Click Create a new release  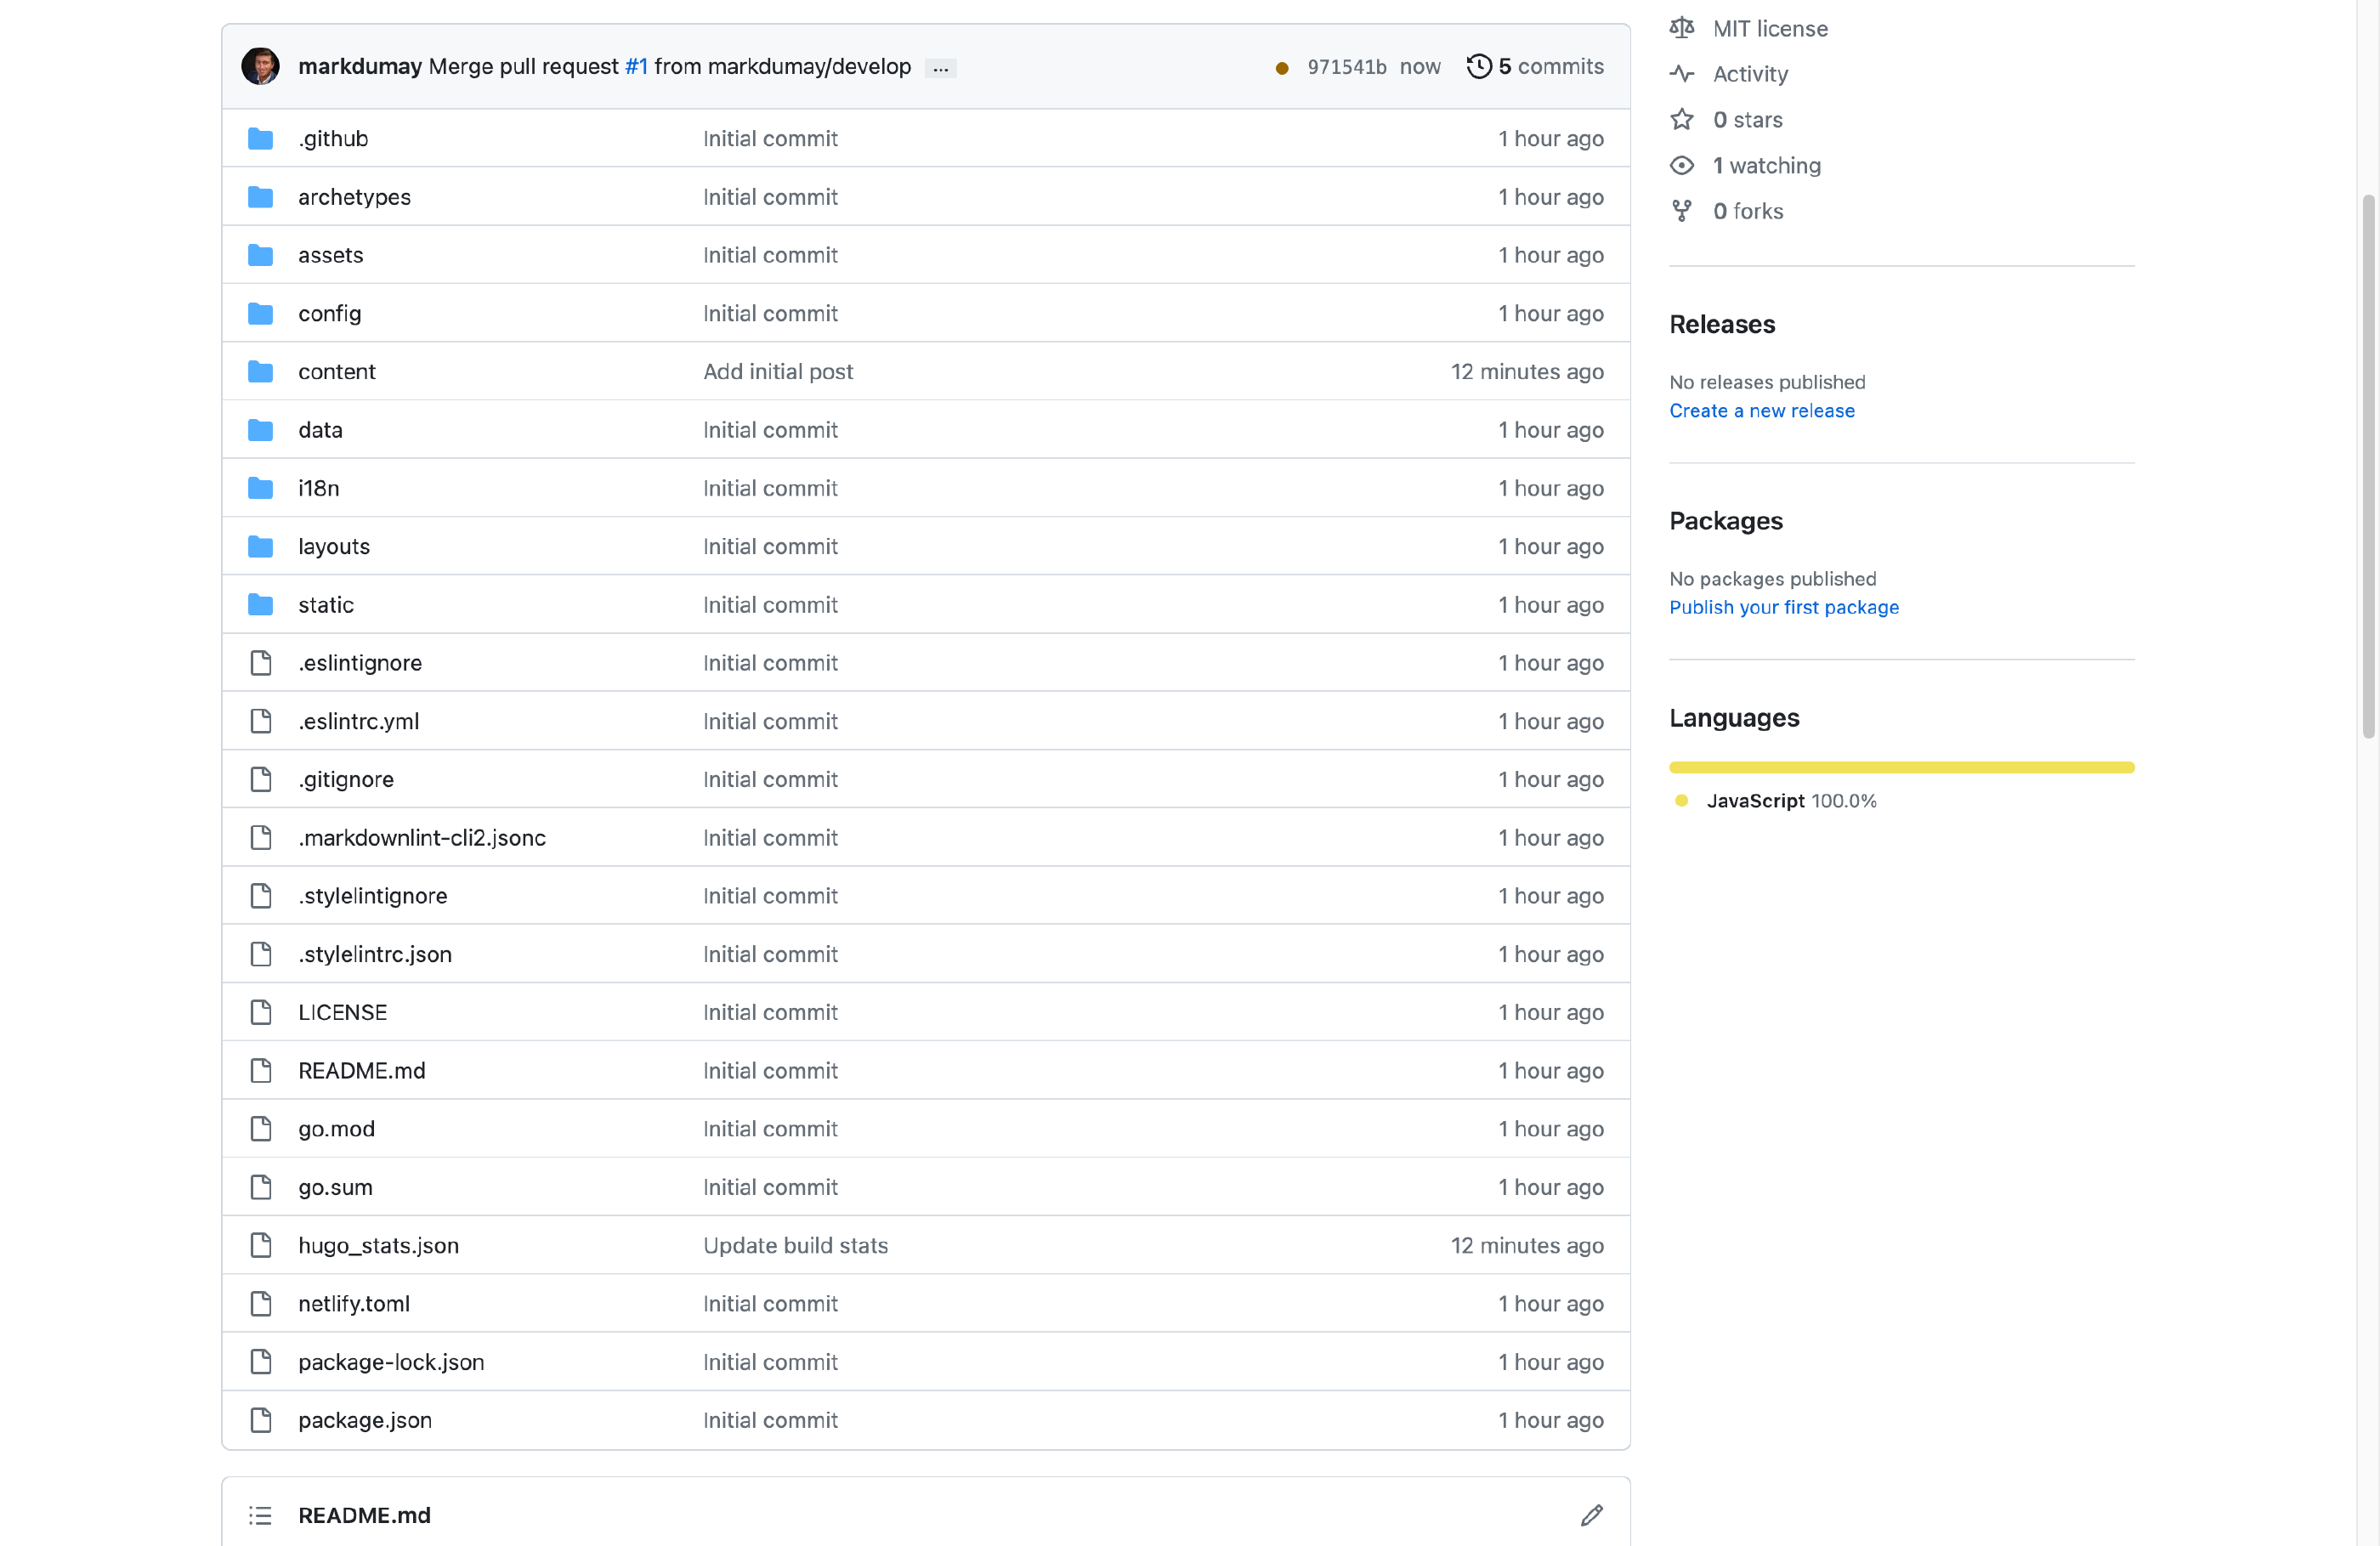coord(1761,411)
